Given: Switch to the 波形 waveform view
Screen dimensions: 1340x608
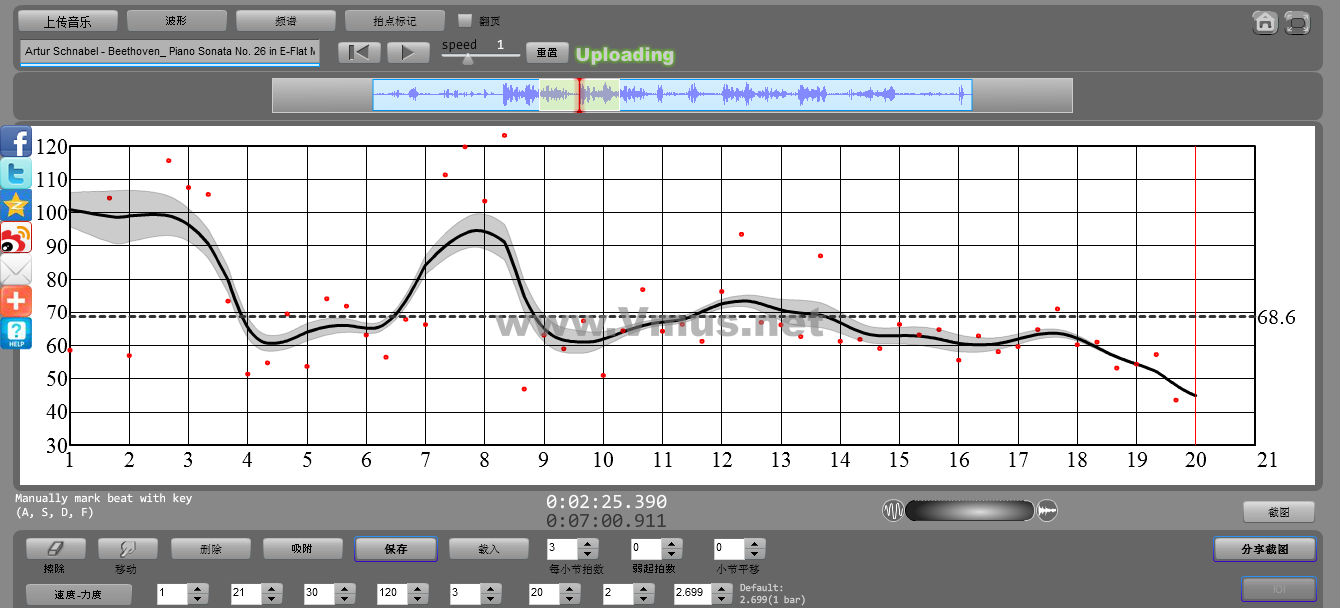Looking at the screenshot, I should coord(176,20).
